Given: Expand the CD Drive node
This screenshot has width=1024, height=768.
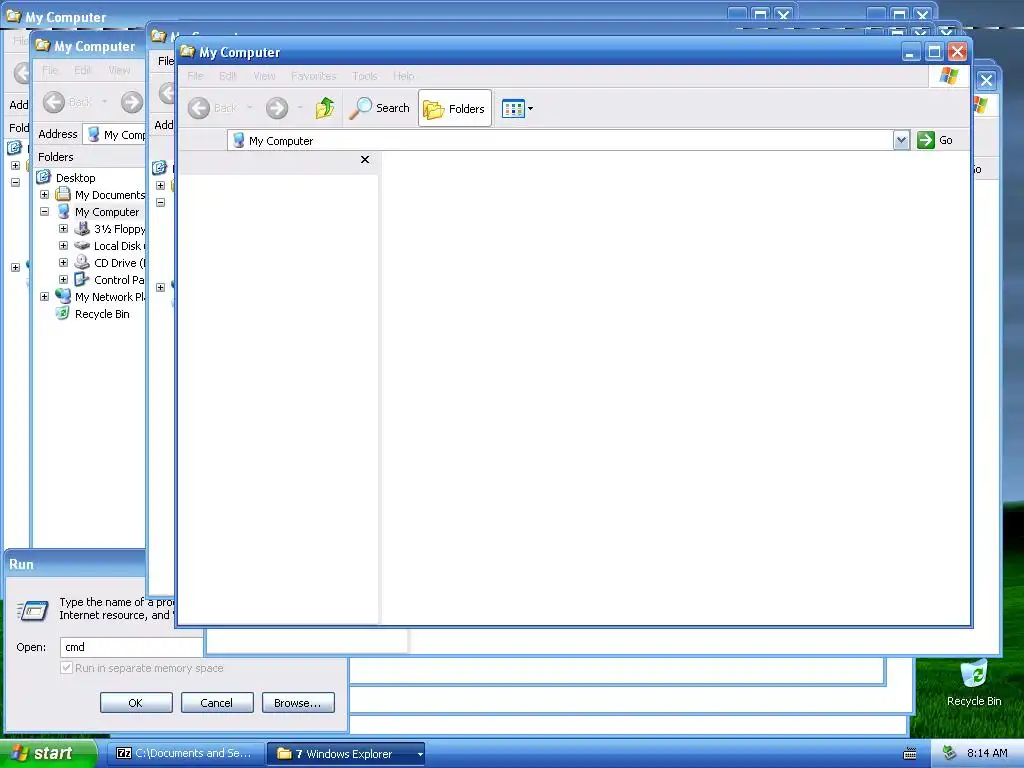Looking at the screenshot, I should click(x=63, y=263).
